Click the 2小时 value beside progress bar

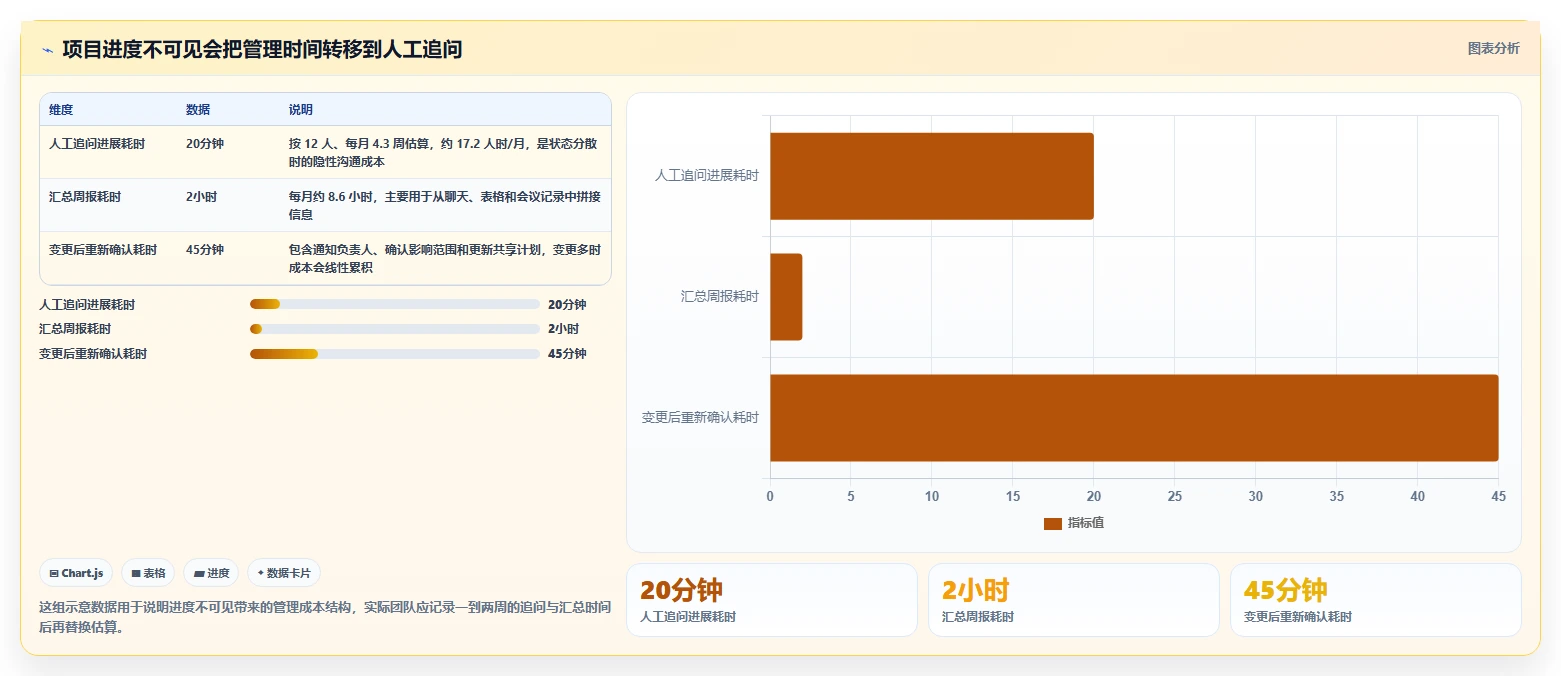point(563,329)
